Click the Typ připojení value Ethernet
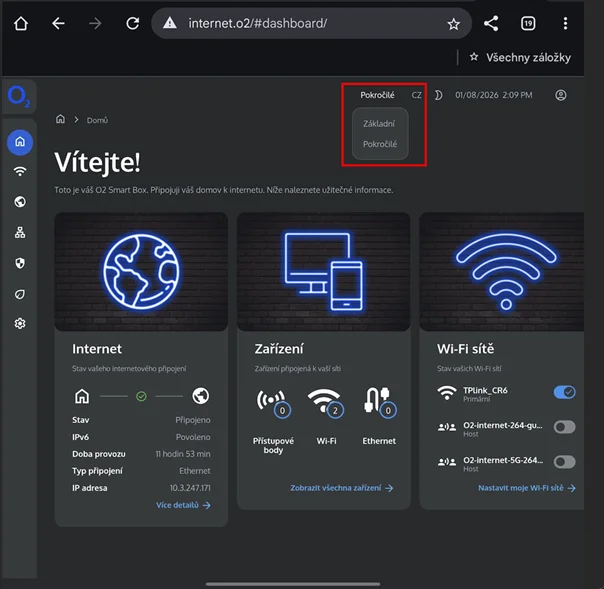The width and height of the screenshot is (604, 589). (x=195, y=471)
